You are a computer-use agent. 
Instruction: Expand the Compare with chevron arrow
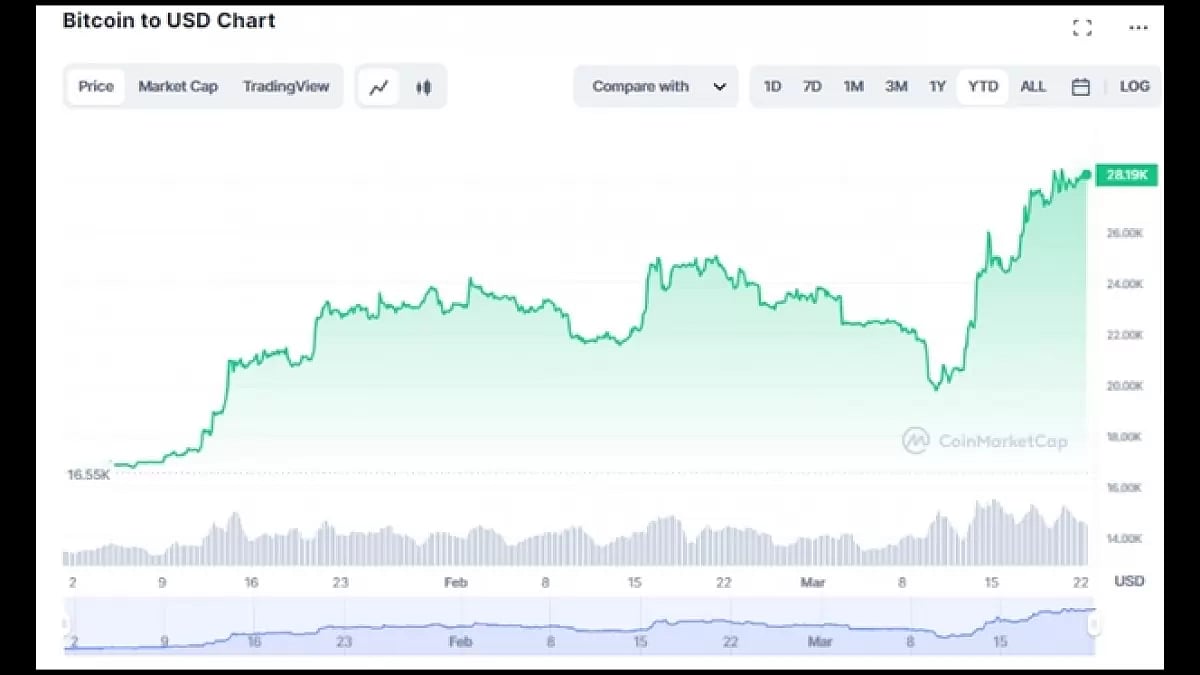point(718,87)
